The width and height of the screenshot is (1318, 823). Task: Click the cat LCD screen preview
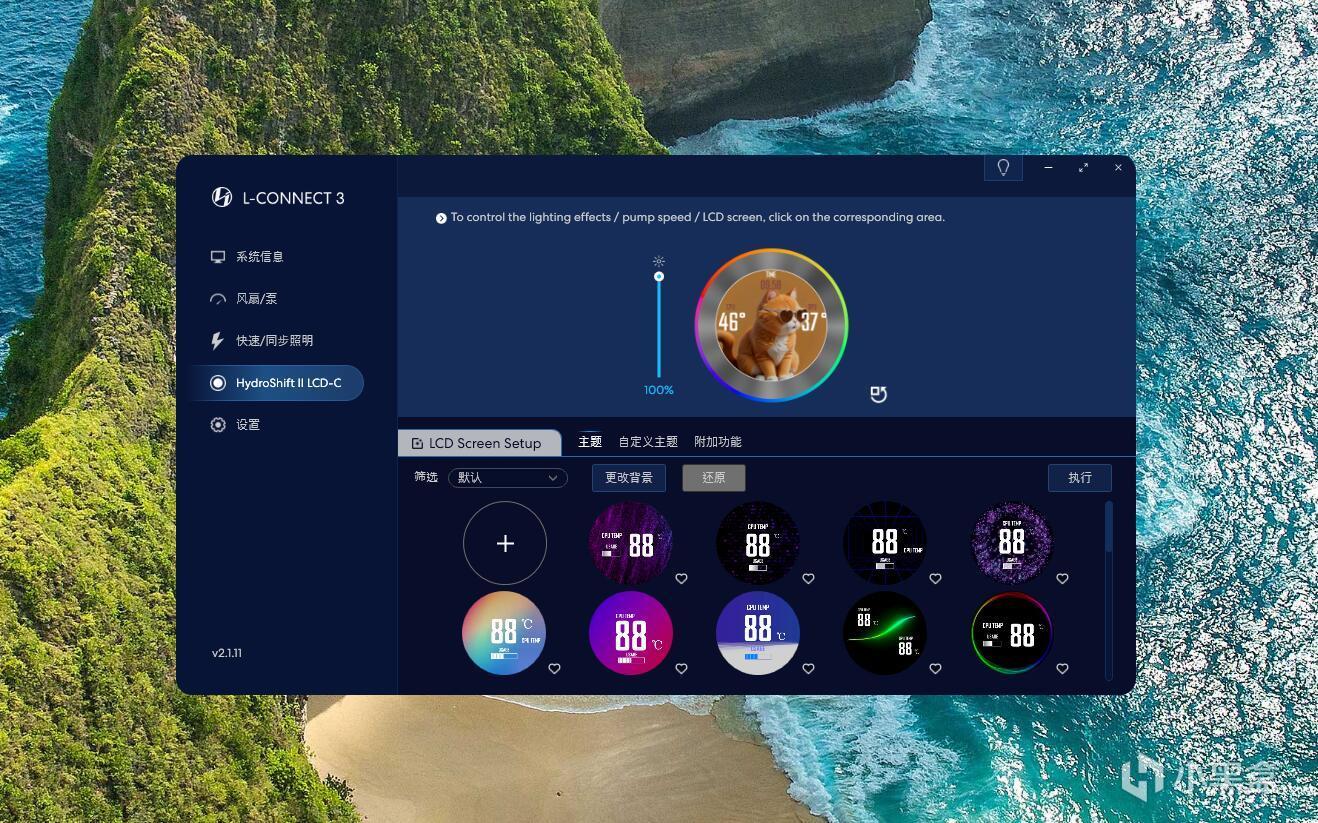tap(771, 325)
